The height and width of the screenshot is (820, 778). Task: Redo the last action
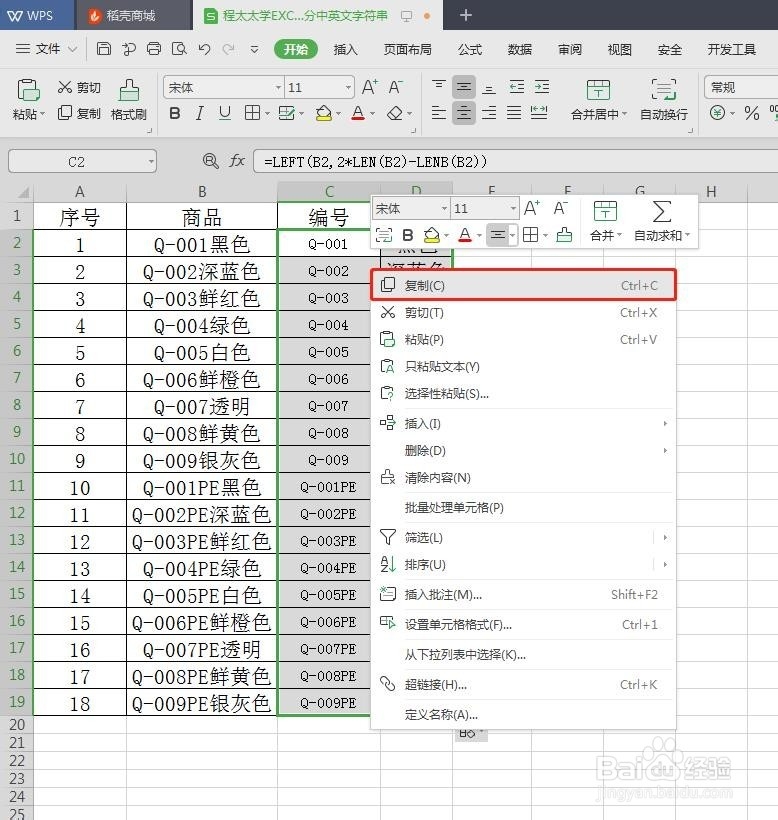click(x=228, y=49)
